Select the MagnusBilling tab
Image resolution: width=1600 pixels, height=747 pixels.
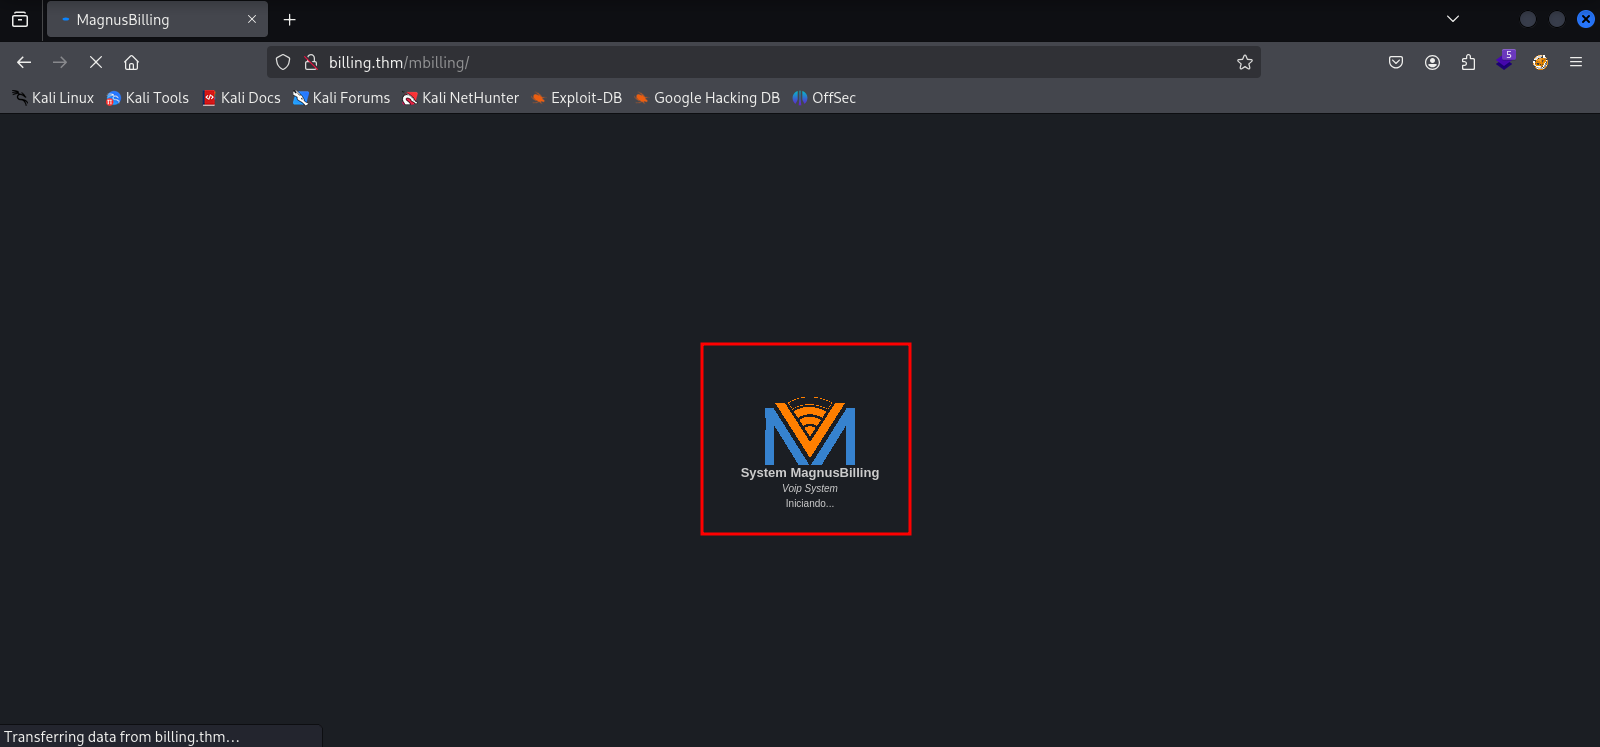(x=157, y=19)
